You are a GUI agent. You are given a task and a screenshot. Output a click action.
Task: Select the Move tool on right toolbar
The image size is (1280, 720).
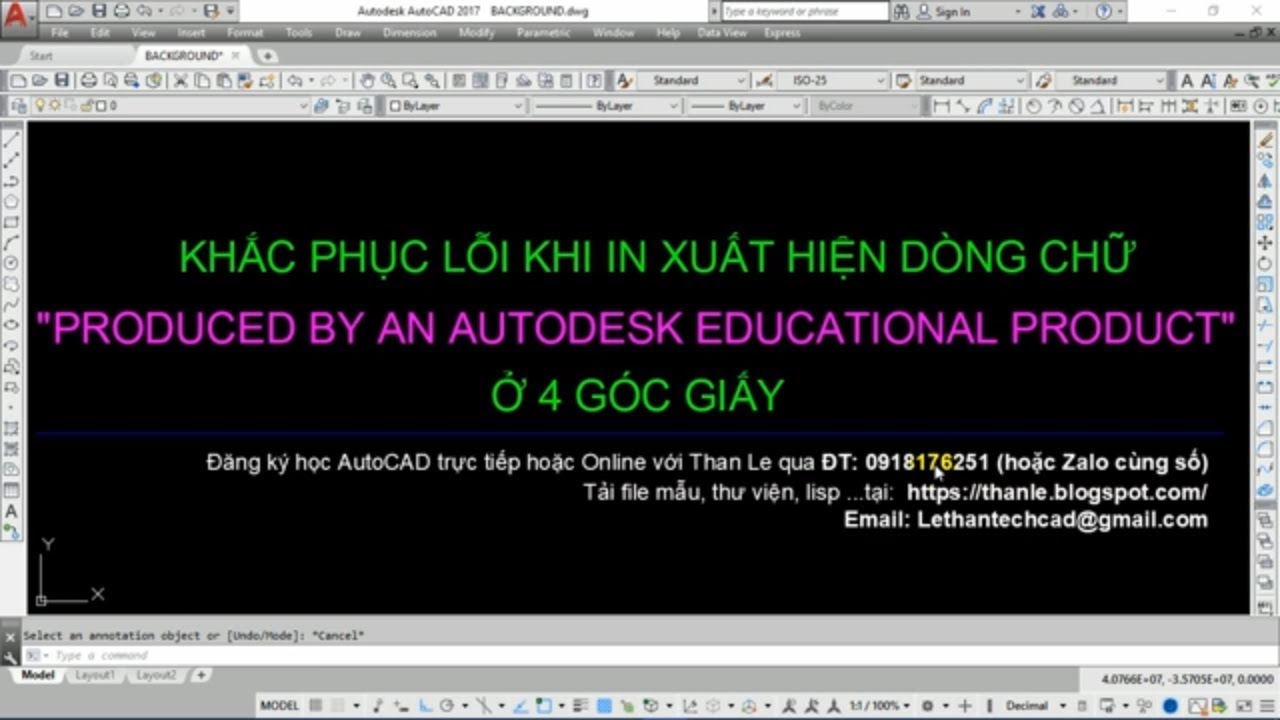click(1265, 243)
